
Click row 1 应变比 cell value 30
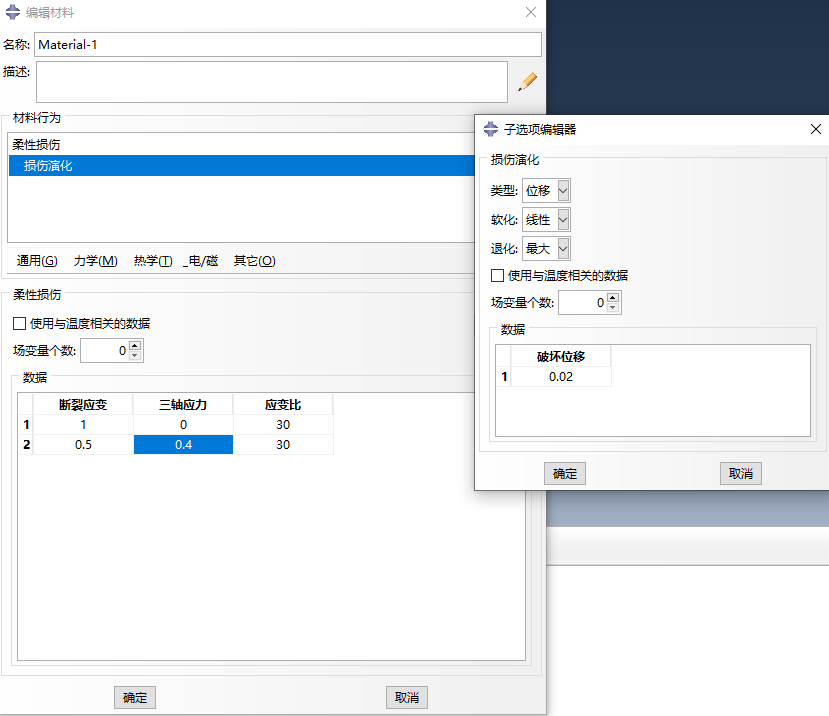click(283, 425)
